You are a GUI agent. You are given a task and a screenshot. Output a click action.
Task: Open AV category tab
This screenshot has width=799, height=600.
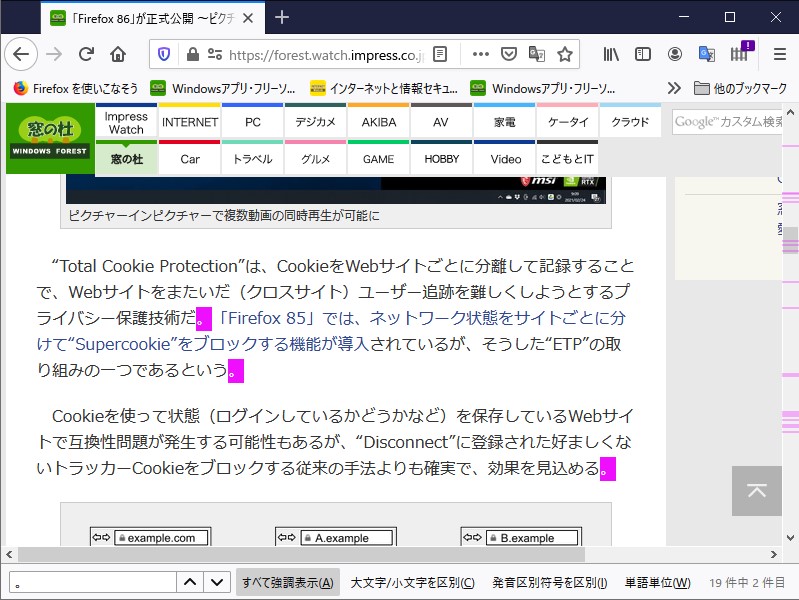point(441,122)
